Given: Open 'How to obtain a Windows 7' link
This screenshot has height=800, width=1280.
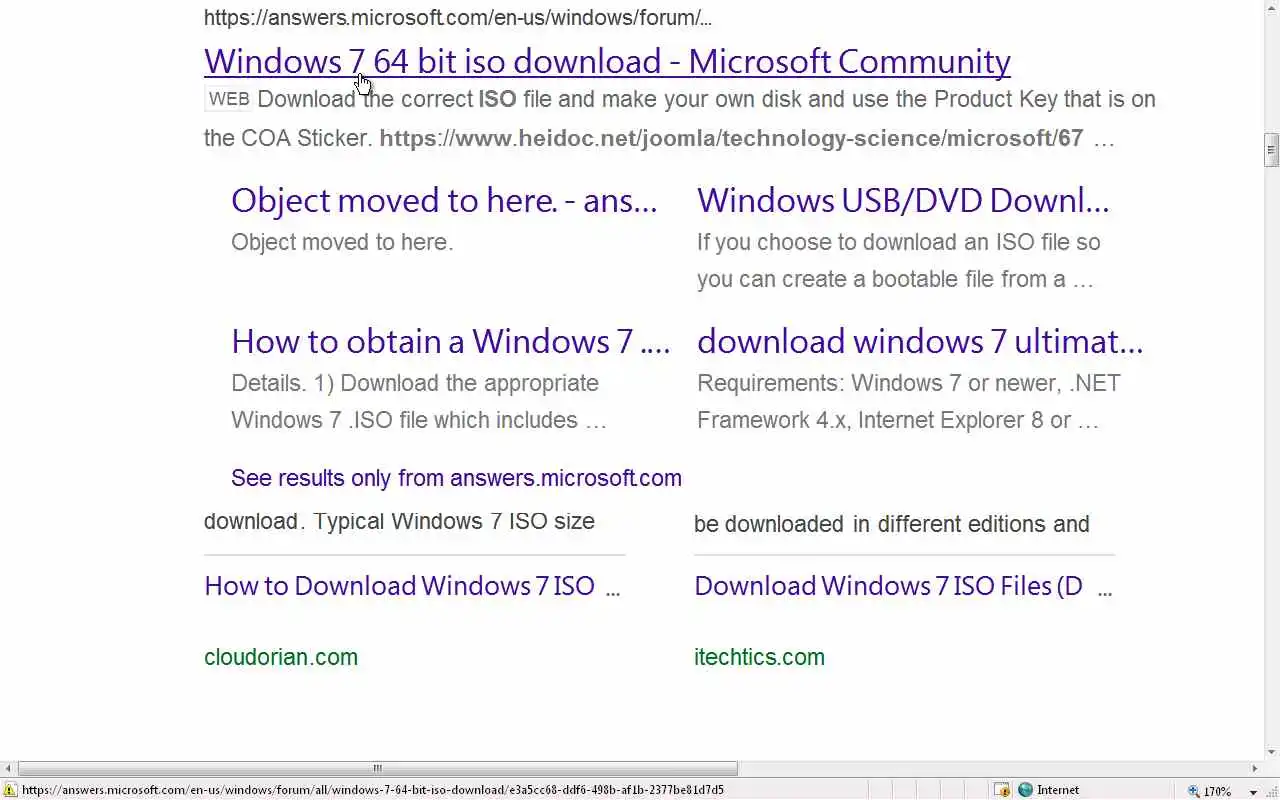Looking at the screenshot, I should pos(450,341).
